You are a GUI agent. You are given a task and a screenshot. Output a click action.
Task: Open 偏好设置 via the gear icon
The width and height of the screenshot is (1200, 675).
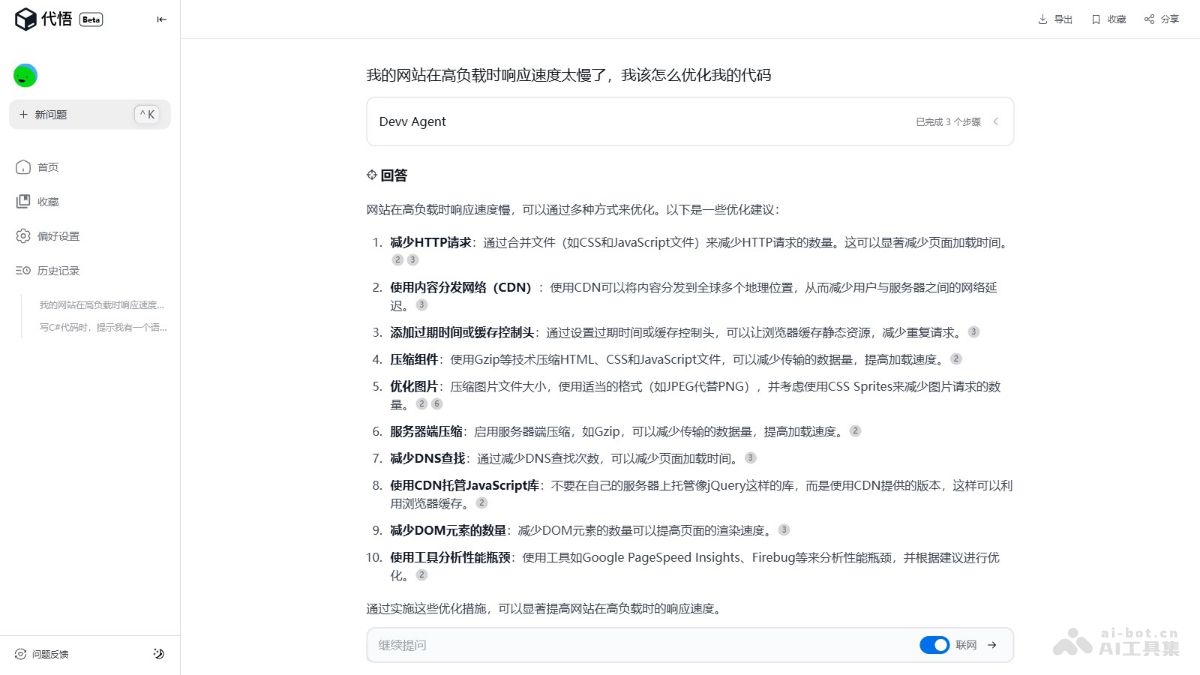coord(22,235)
